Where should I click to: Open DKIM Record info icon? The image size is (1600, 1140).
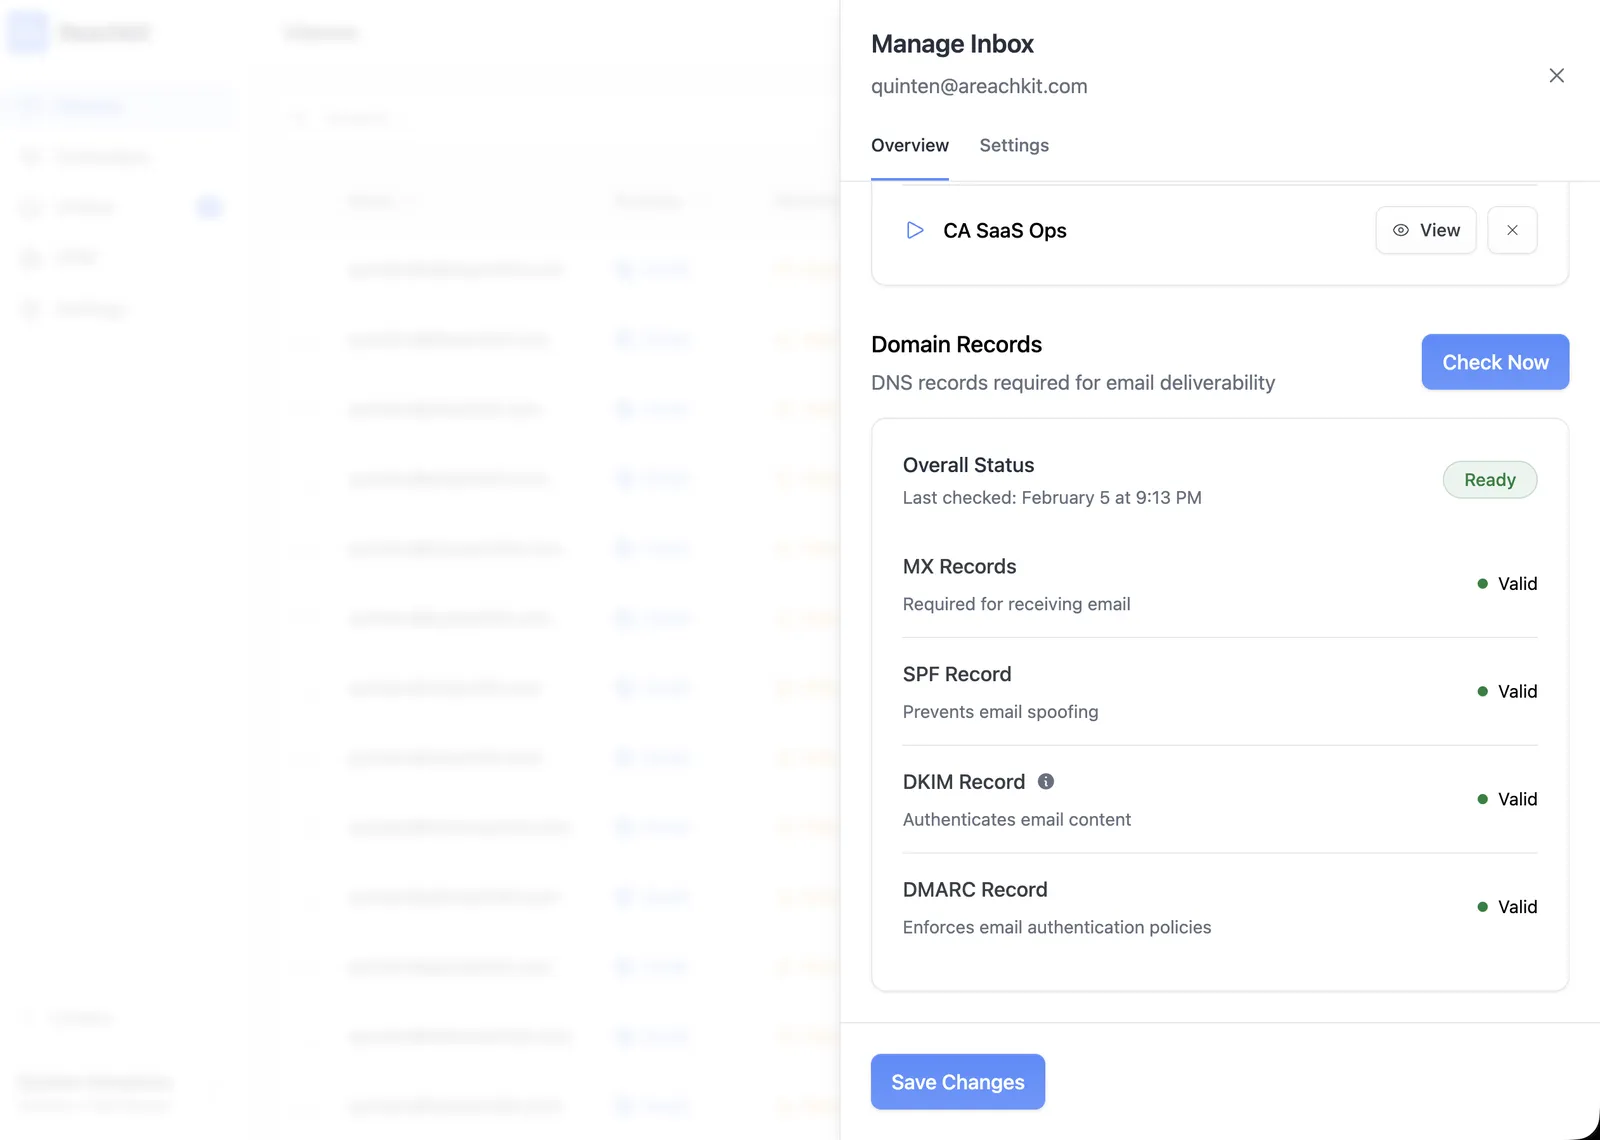pos(1046,781)
